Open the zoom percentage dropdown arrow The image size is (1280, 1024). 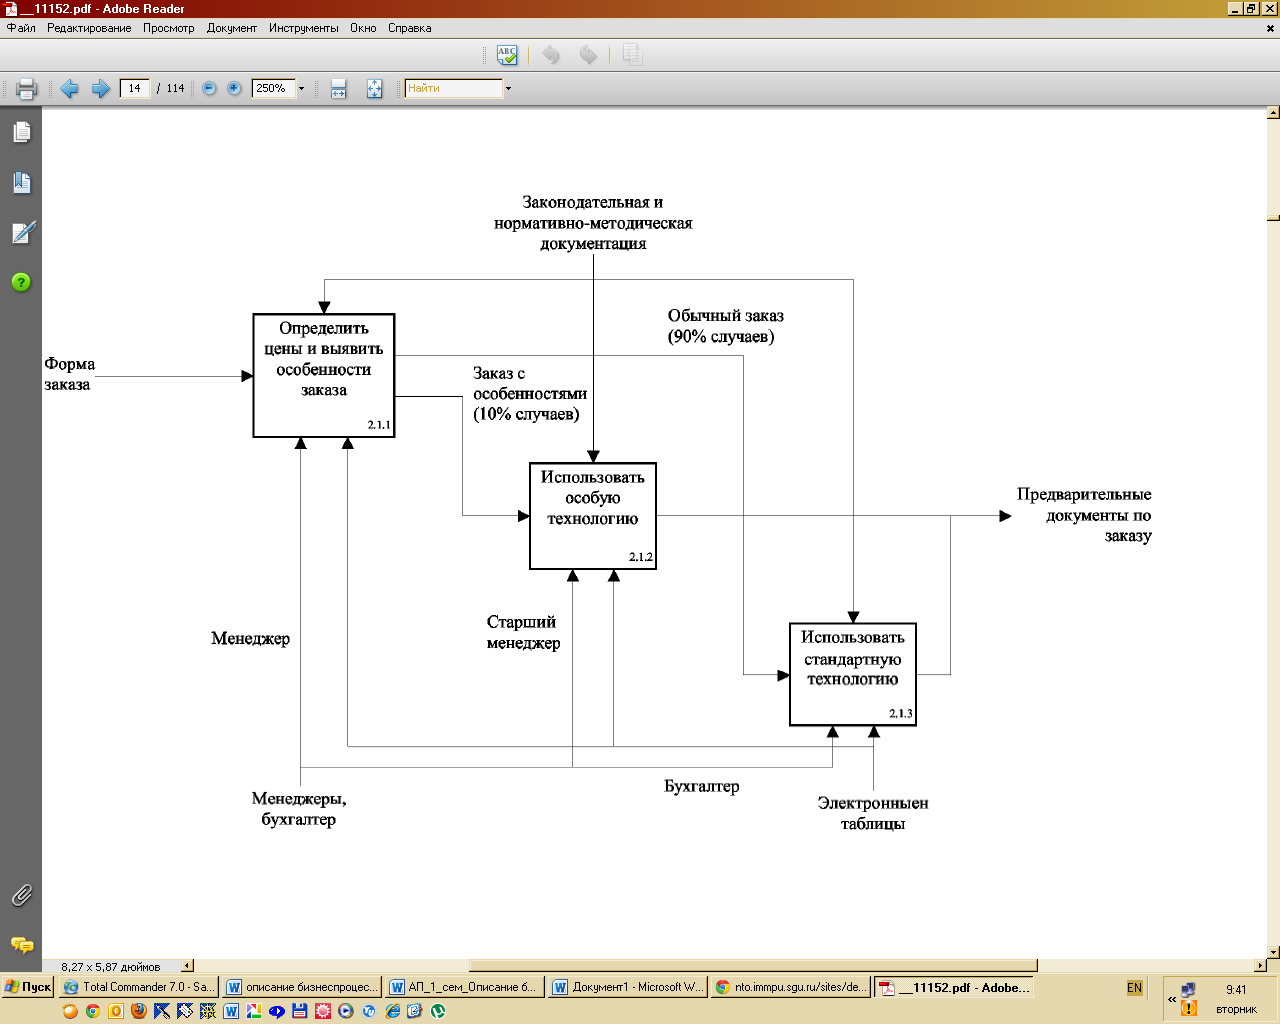tap(301, 89)
